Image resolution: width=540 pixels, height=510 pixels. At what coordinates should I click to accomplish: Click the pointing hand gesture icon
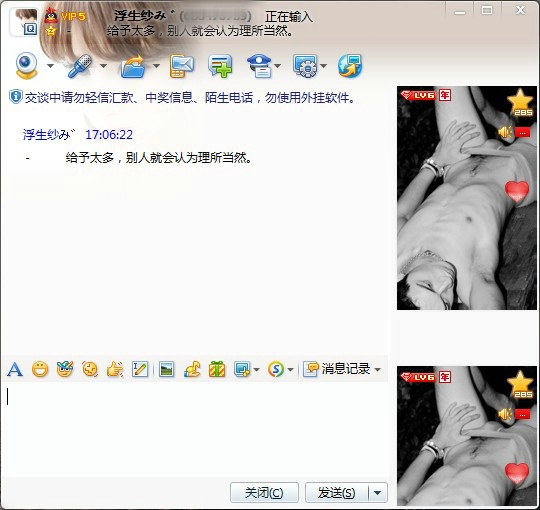point(115,370)
